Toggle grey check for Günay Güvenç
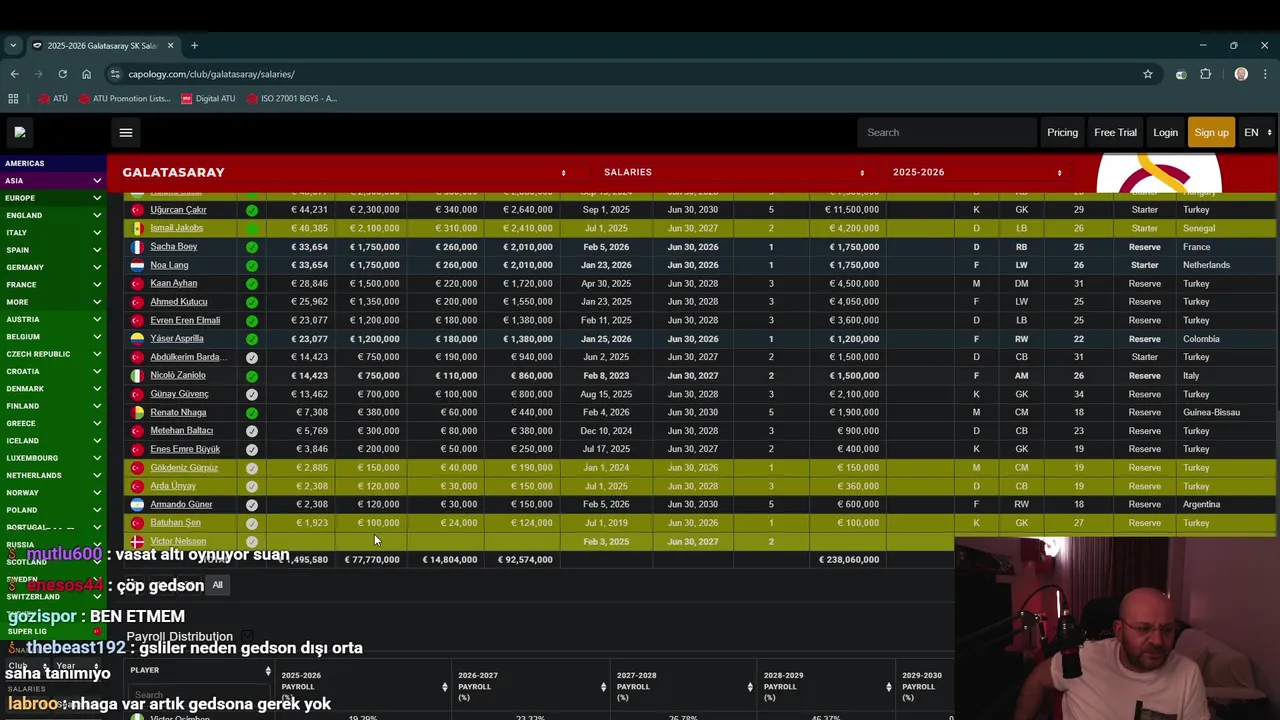The height and width of the screenshot is (720, 1280). (x=252, y=394)
